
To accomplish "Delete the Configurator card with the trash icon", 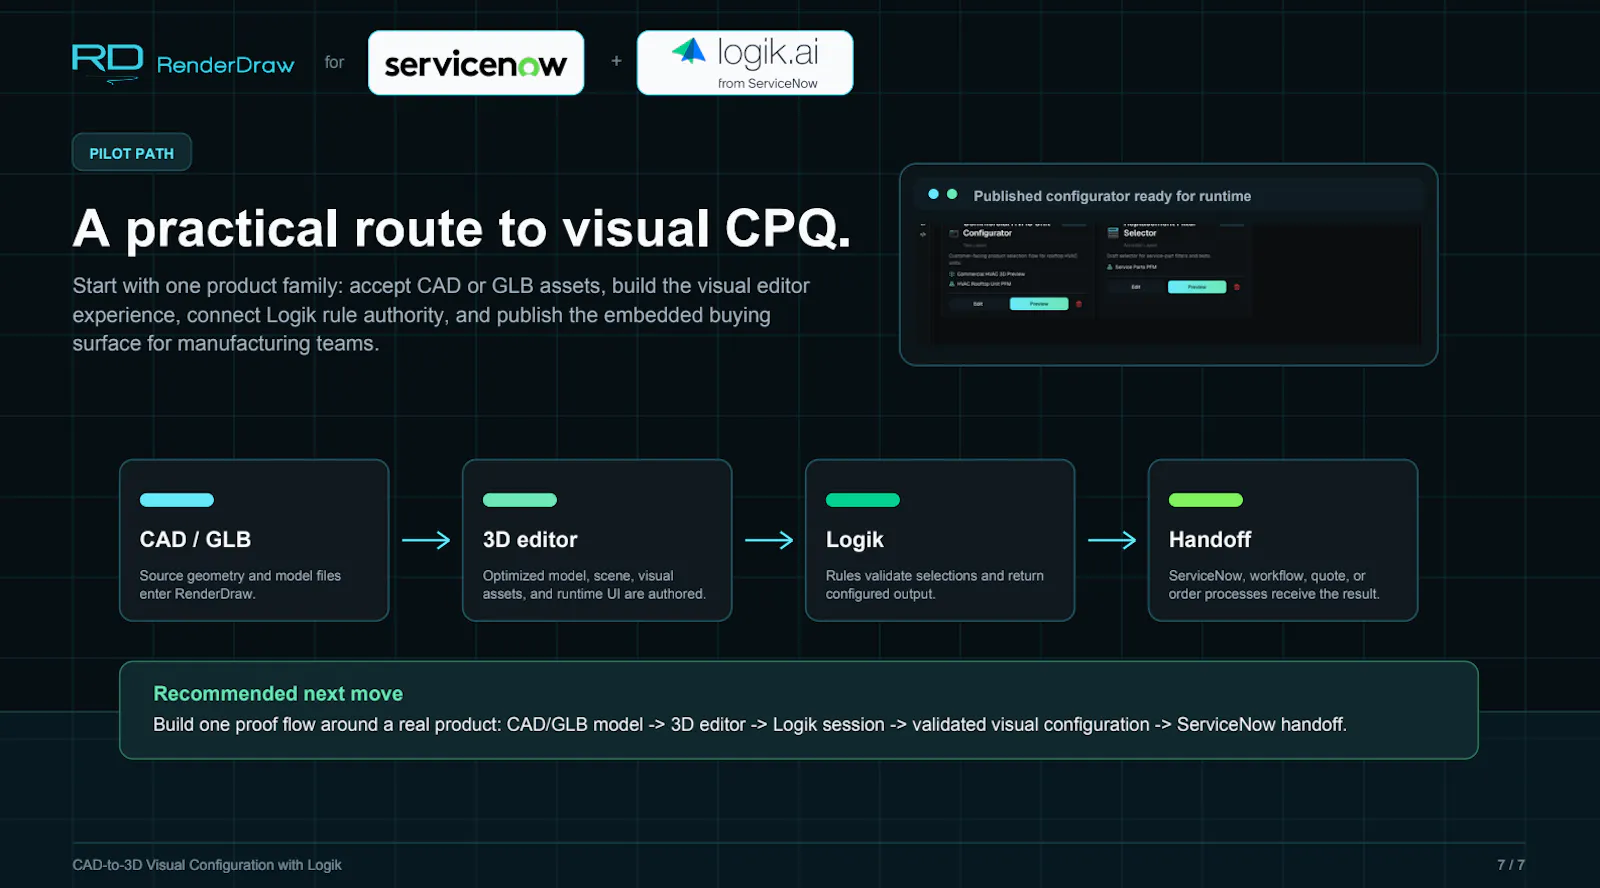I will point(1079,304).
